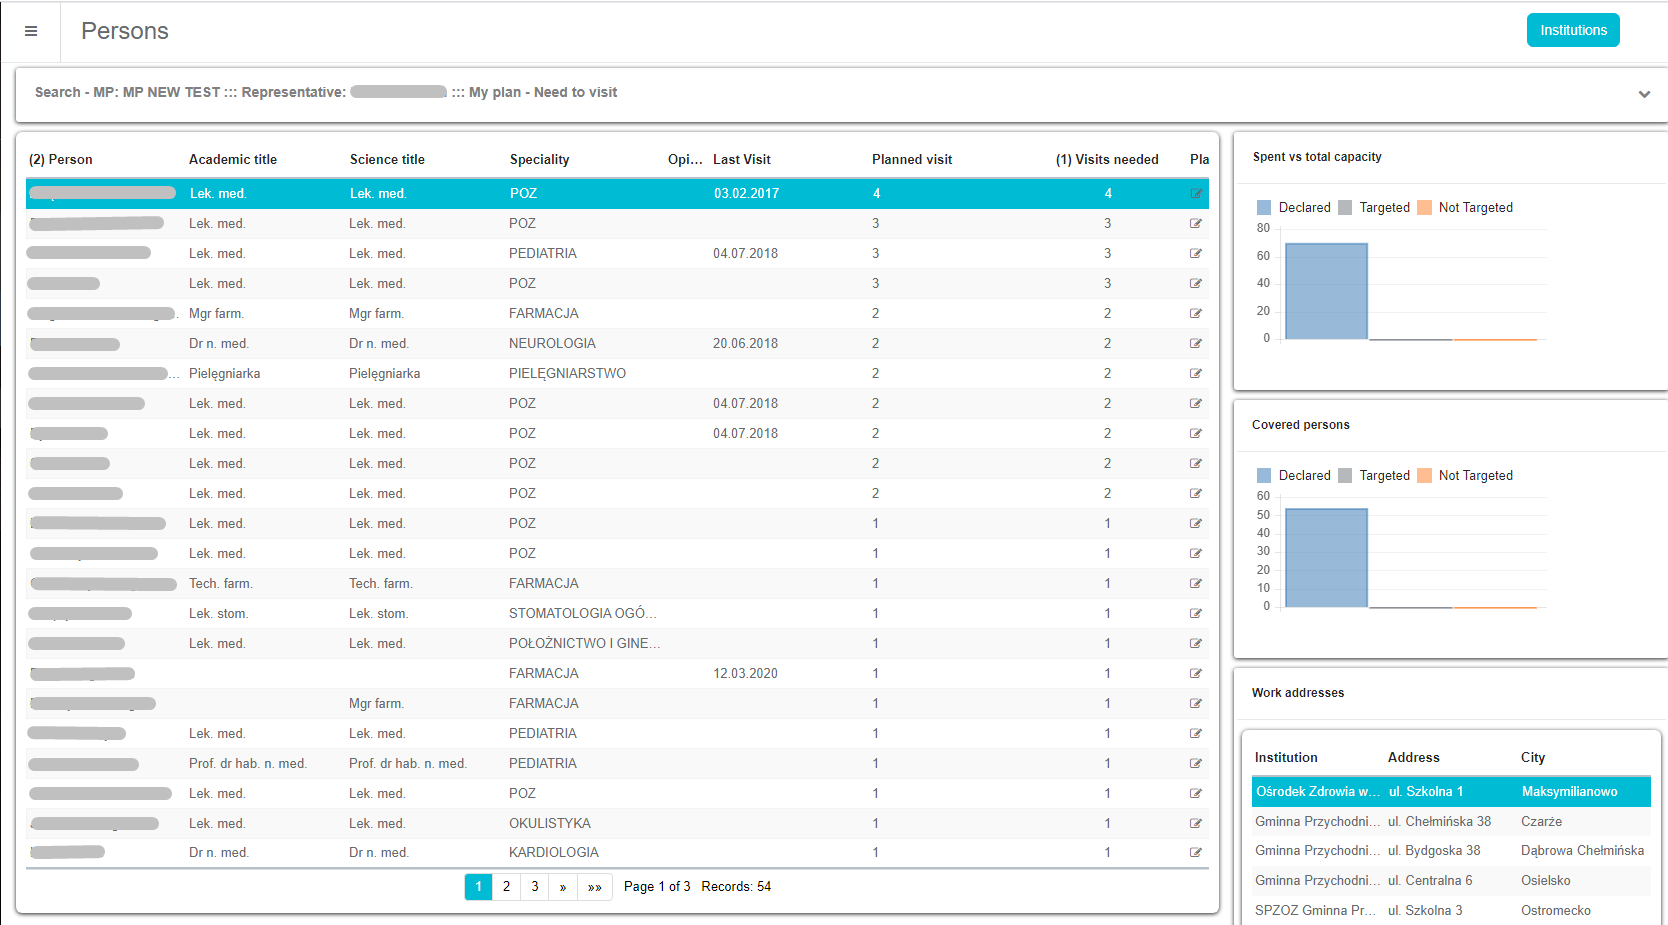Viewport: 1668px width, 925px height.
Task: Sort table by Last Visit column
Action: [x=741, y=160]
